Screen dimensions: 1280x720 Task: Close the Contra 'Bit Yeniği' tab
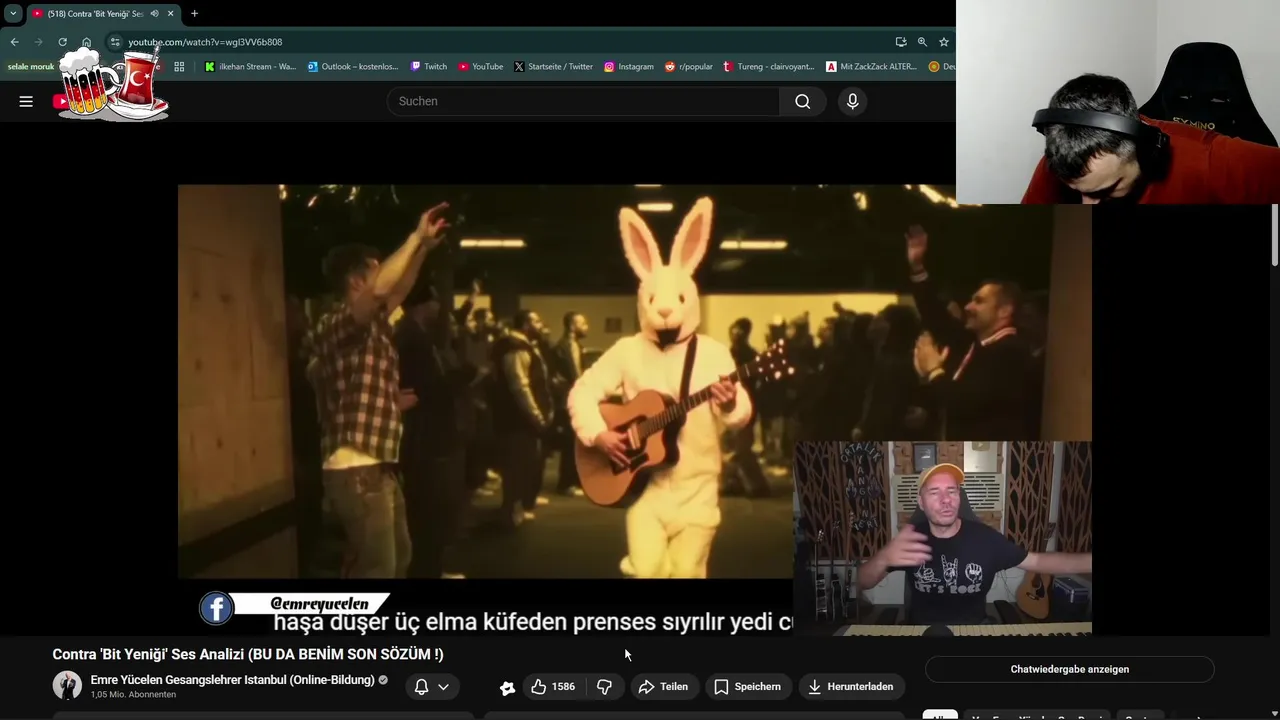(170, 13)
